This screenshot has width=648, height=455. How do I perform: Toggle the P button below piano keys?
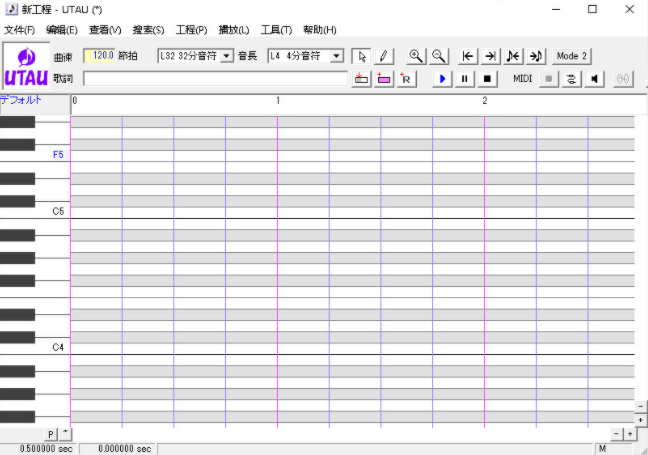(51, 433)
